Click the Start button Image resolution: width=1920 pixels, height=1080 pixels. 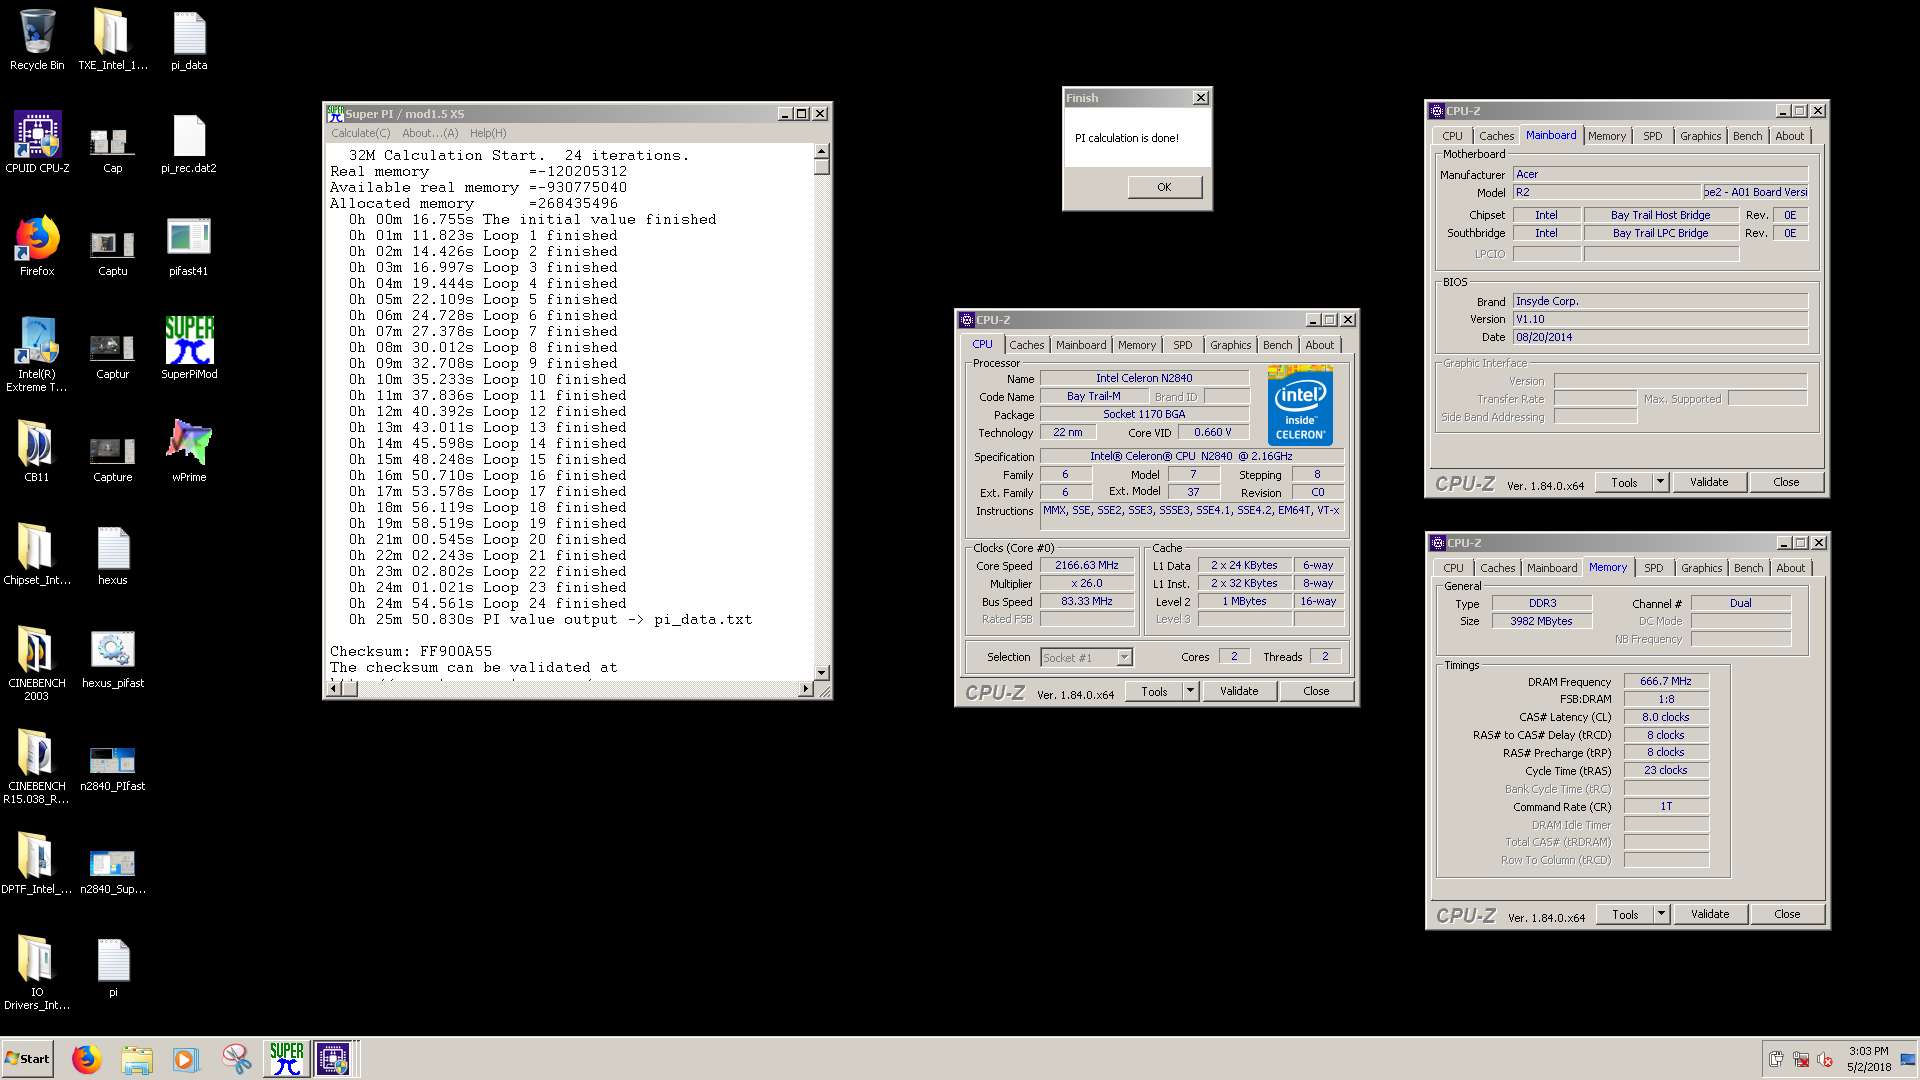tap(27, 1058)
